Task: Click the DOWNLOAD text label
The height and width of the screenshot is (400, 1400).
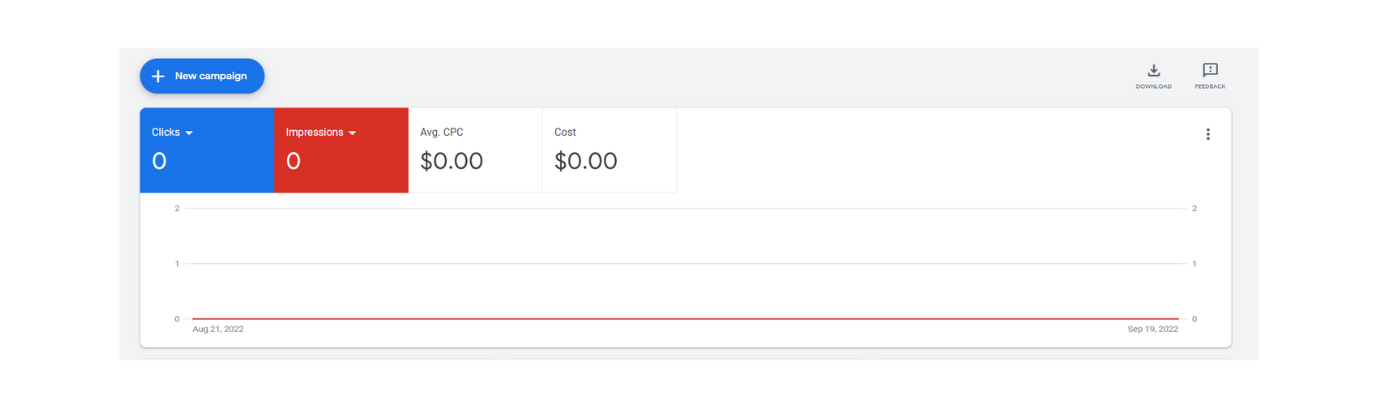Action: pyautogui.click(x=1153, y=87)
